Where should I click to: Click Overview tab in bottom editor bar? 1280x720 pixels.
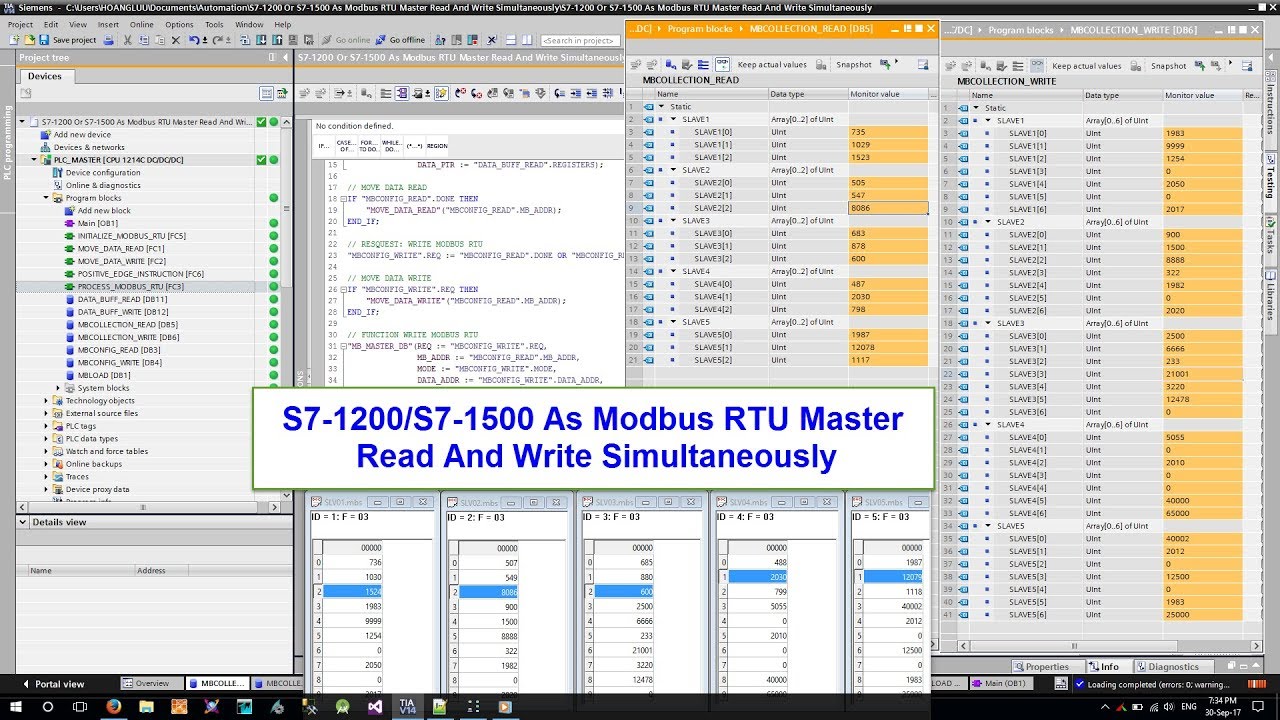pyautogui.click(x=151, y=684)
